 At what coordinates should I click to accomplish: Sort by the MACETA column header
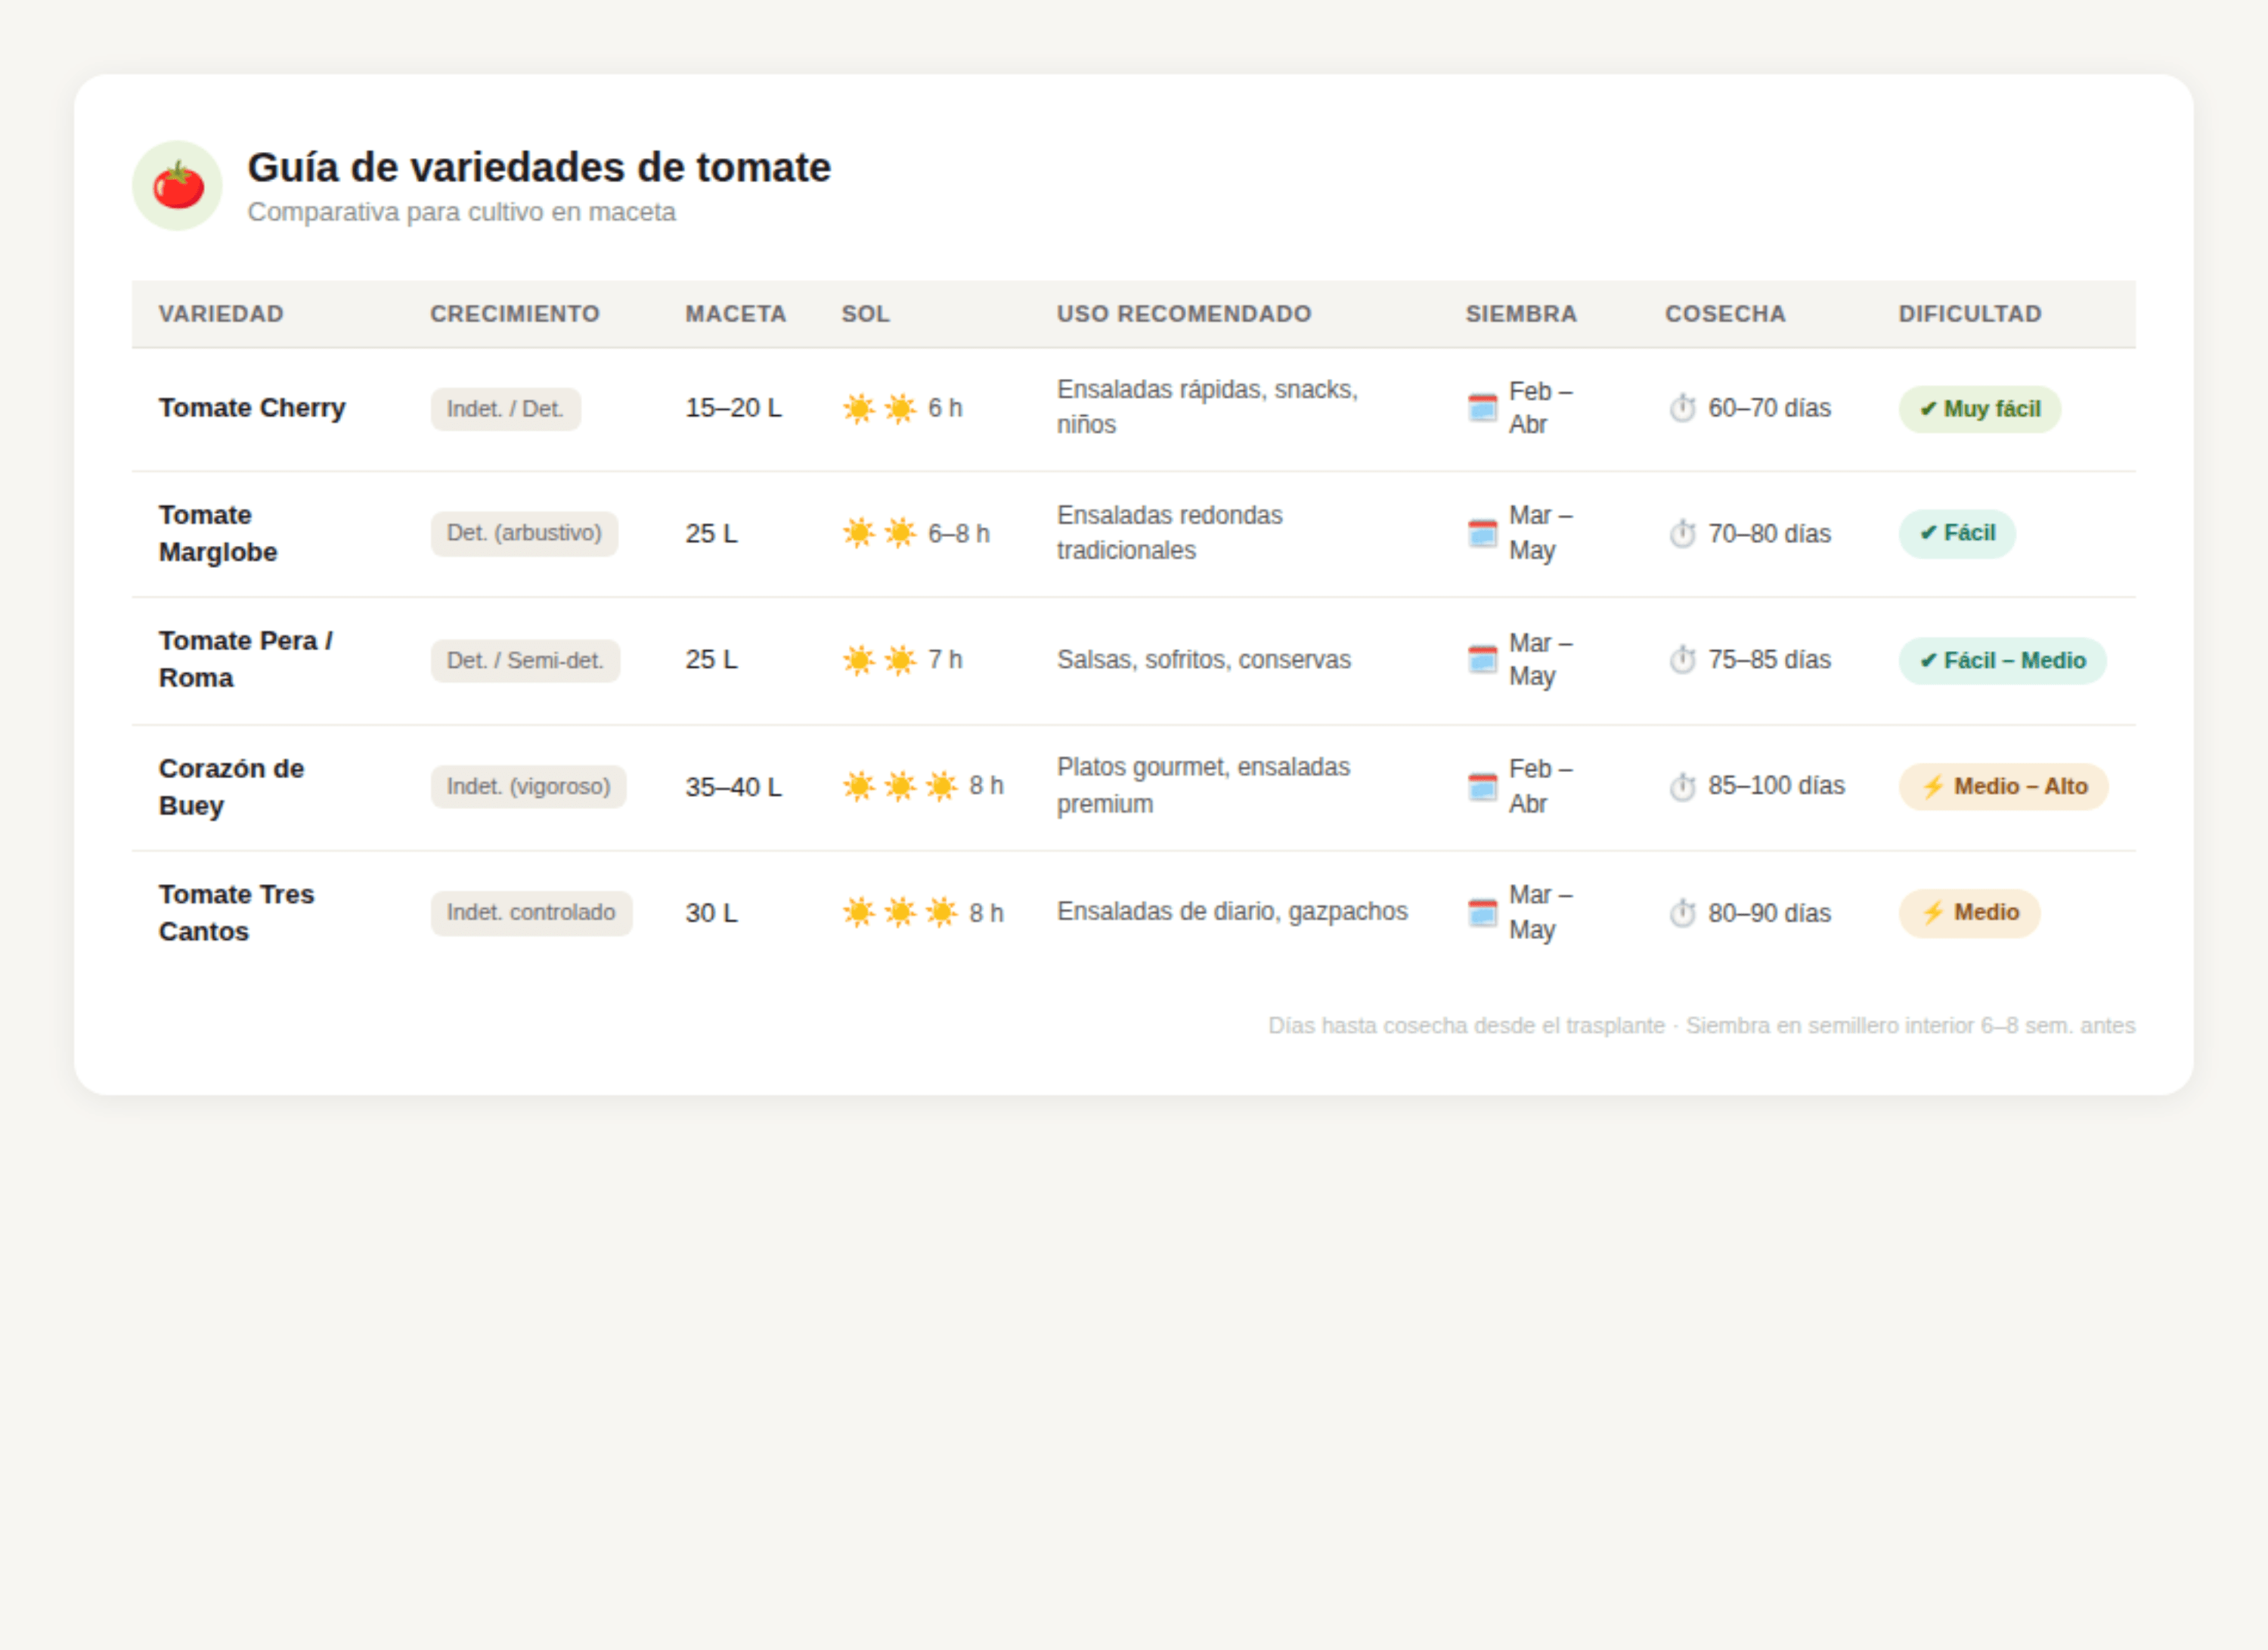tap(736, 314)
